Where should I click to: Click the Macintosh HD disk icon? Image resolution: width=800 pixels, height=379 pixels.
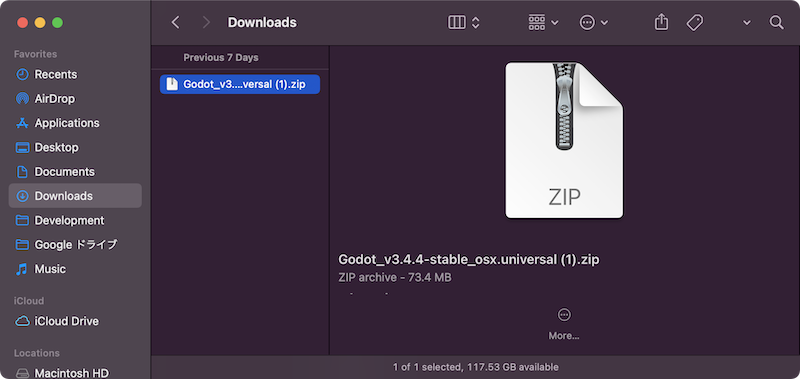22,373
